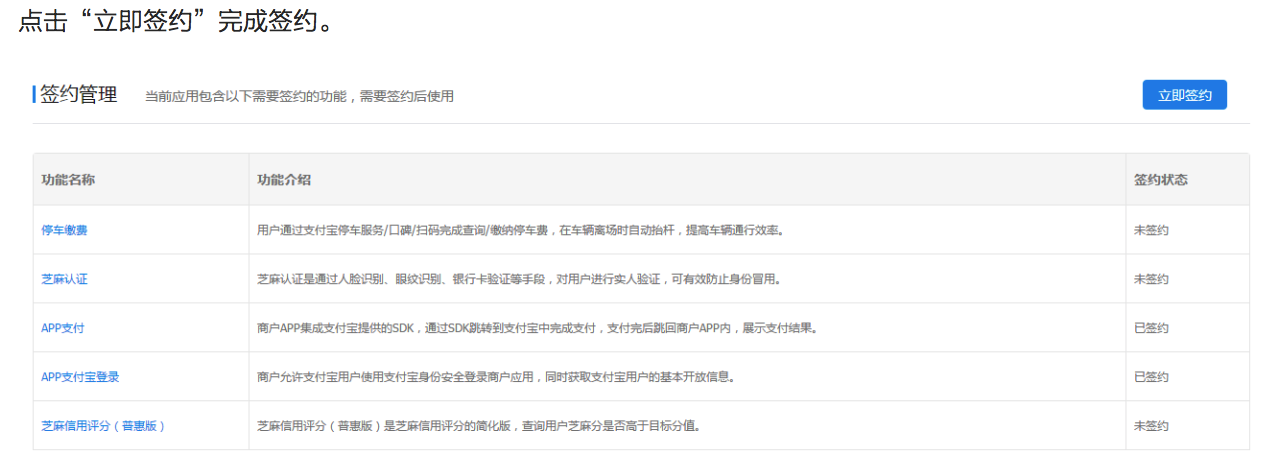Click the 芝麻信用评分 description text
Viewport: 1276px width, 453px height.
coord(479,426)
